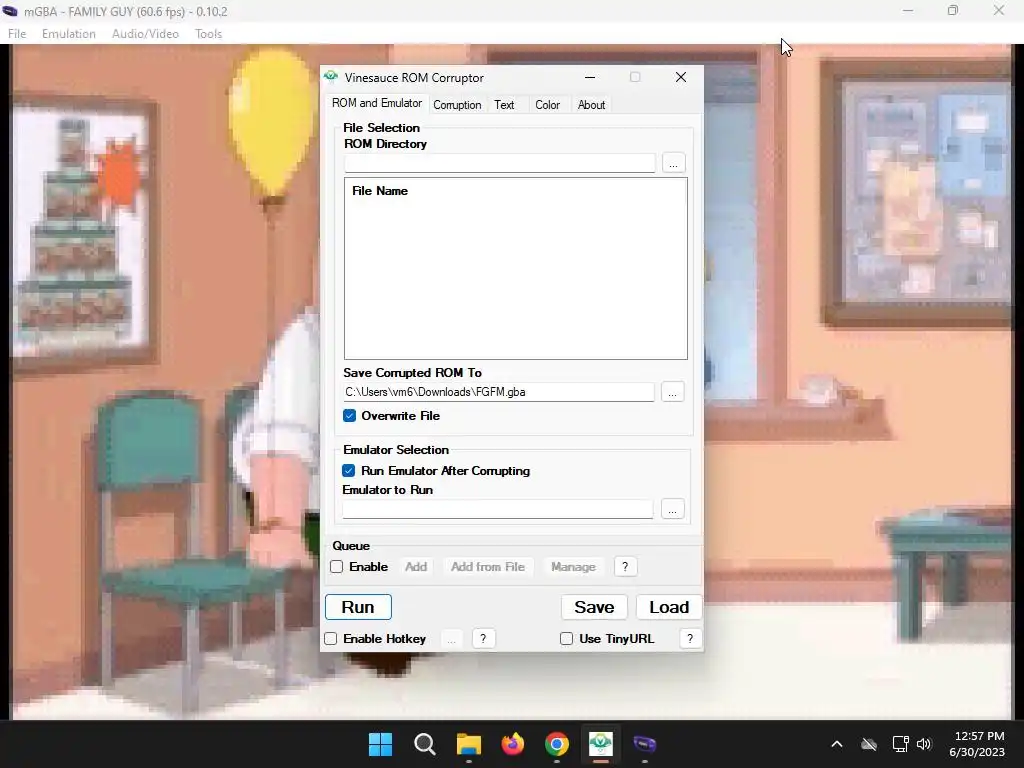Show hidden system tray icons
Image resolution: width=1024 pixels, height=768 pixels.
pos(837,744)
